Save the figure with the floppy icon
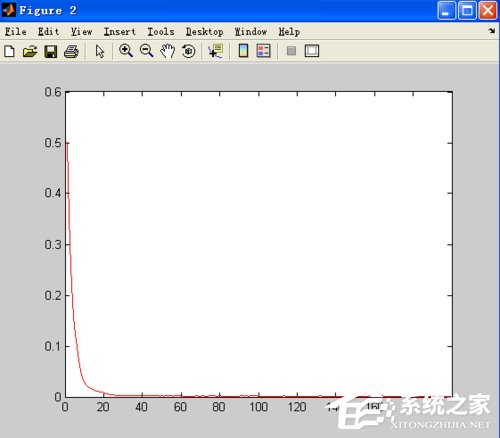 coord(51,51)
